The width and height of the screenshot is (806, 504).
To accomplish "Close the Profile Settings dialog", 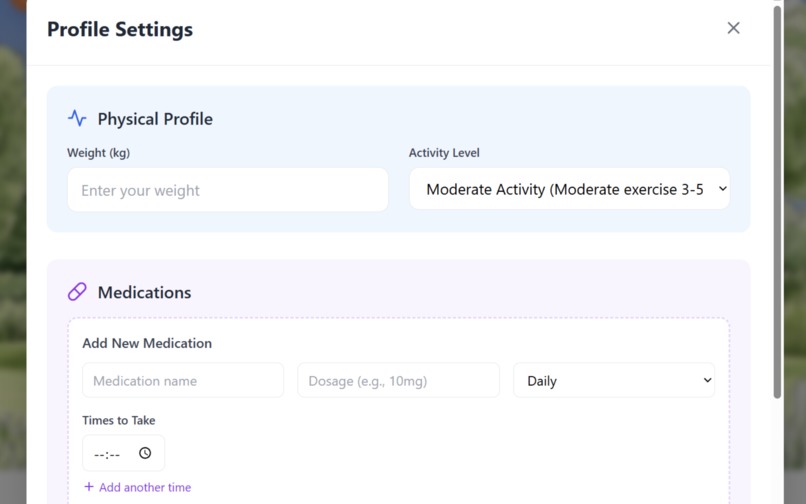I will click(733, 28).
